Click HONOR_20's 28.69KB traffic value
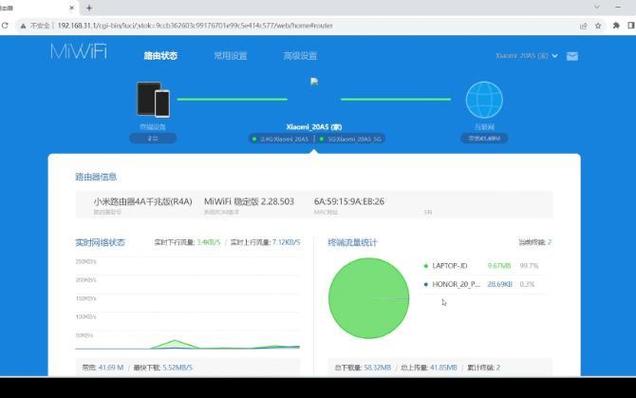636x398 pixels. coord(500,284)
